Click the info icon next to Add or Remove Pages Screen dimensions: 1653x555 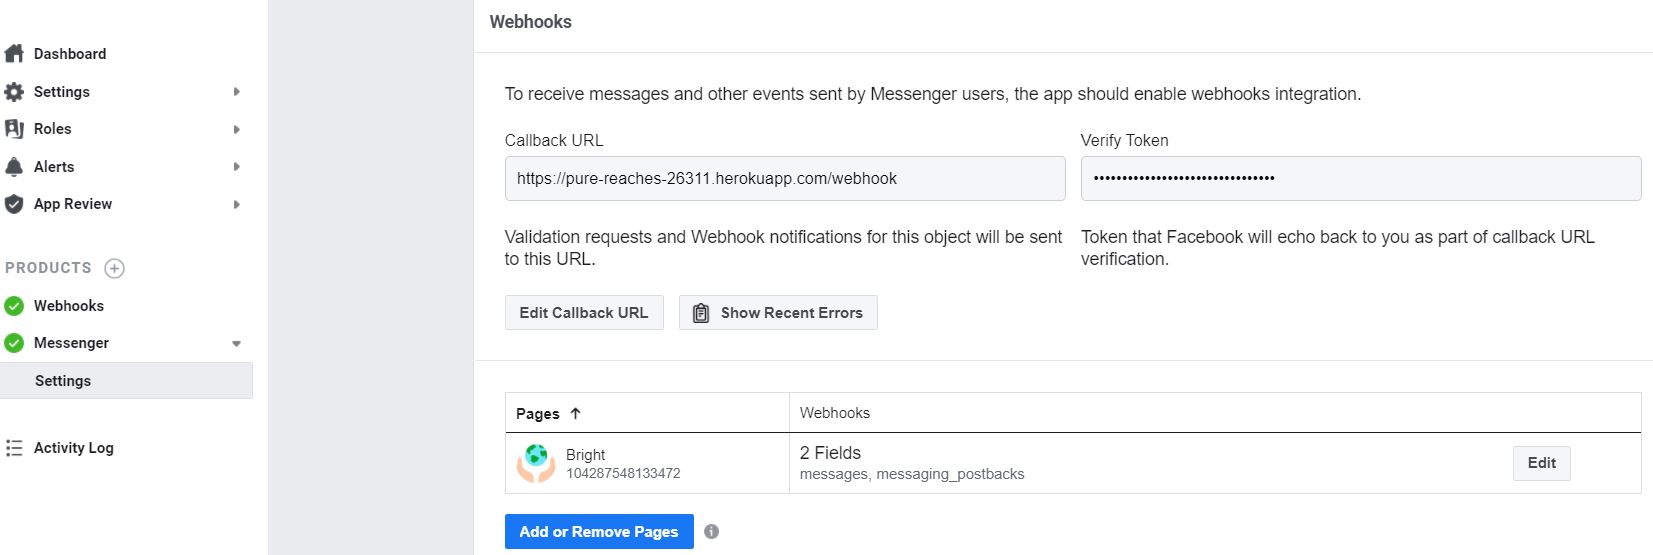[x=711, y=532]
